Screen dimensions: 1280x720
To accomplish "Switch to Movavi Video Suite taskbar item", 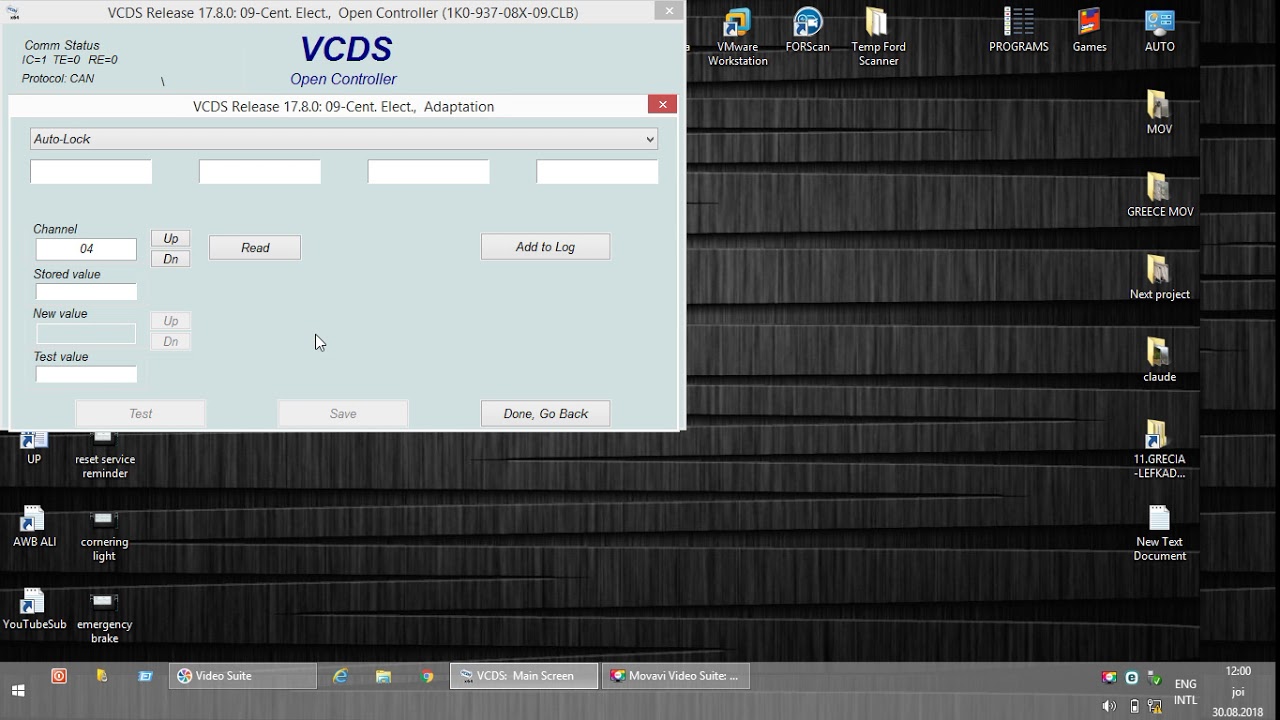I will tap(676, 676).
